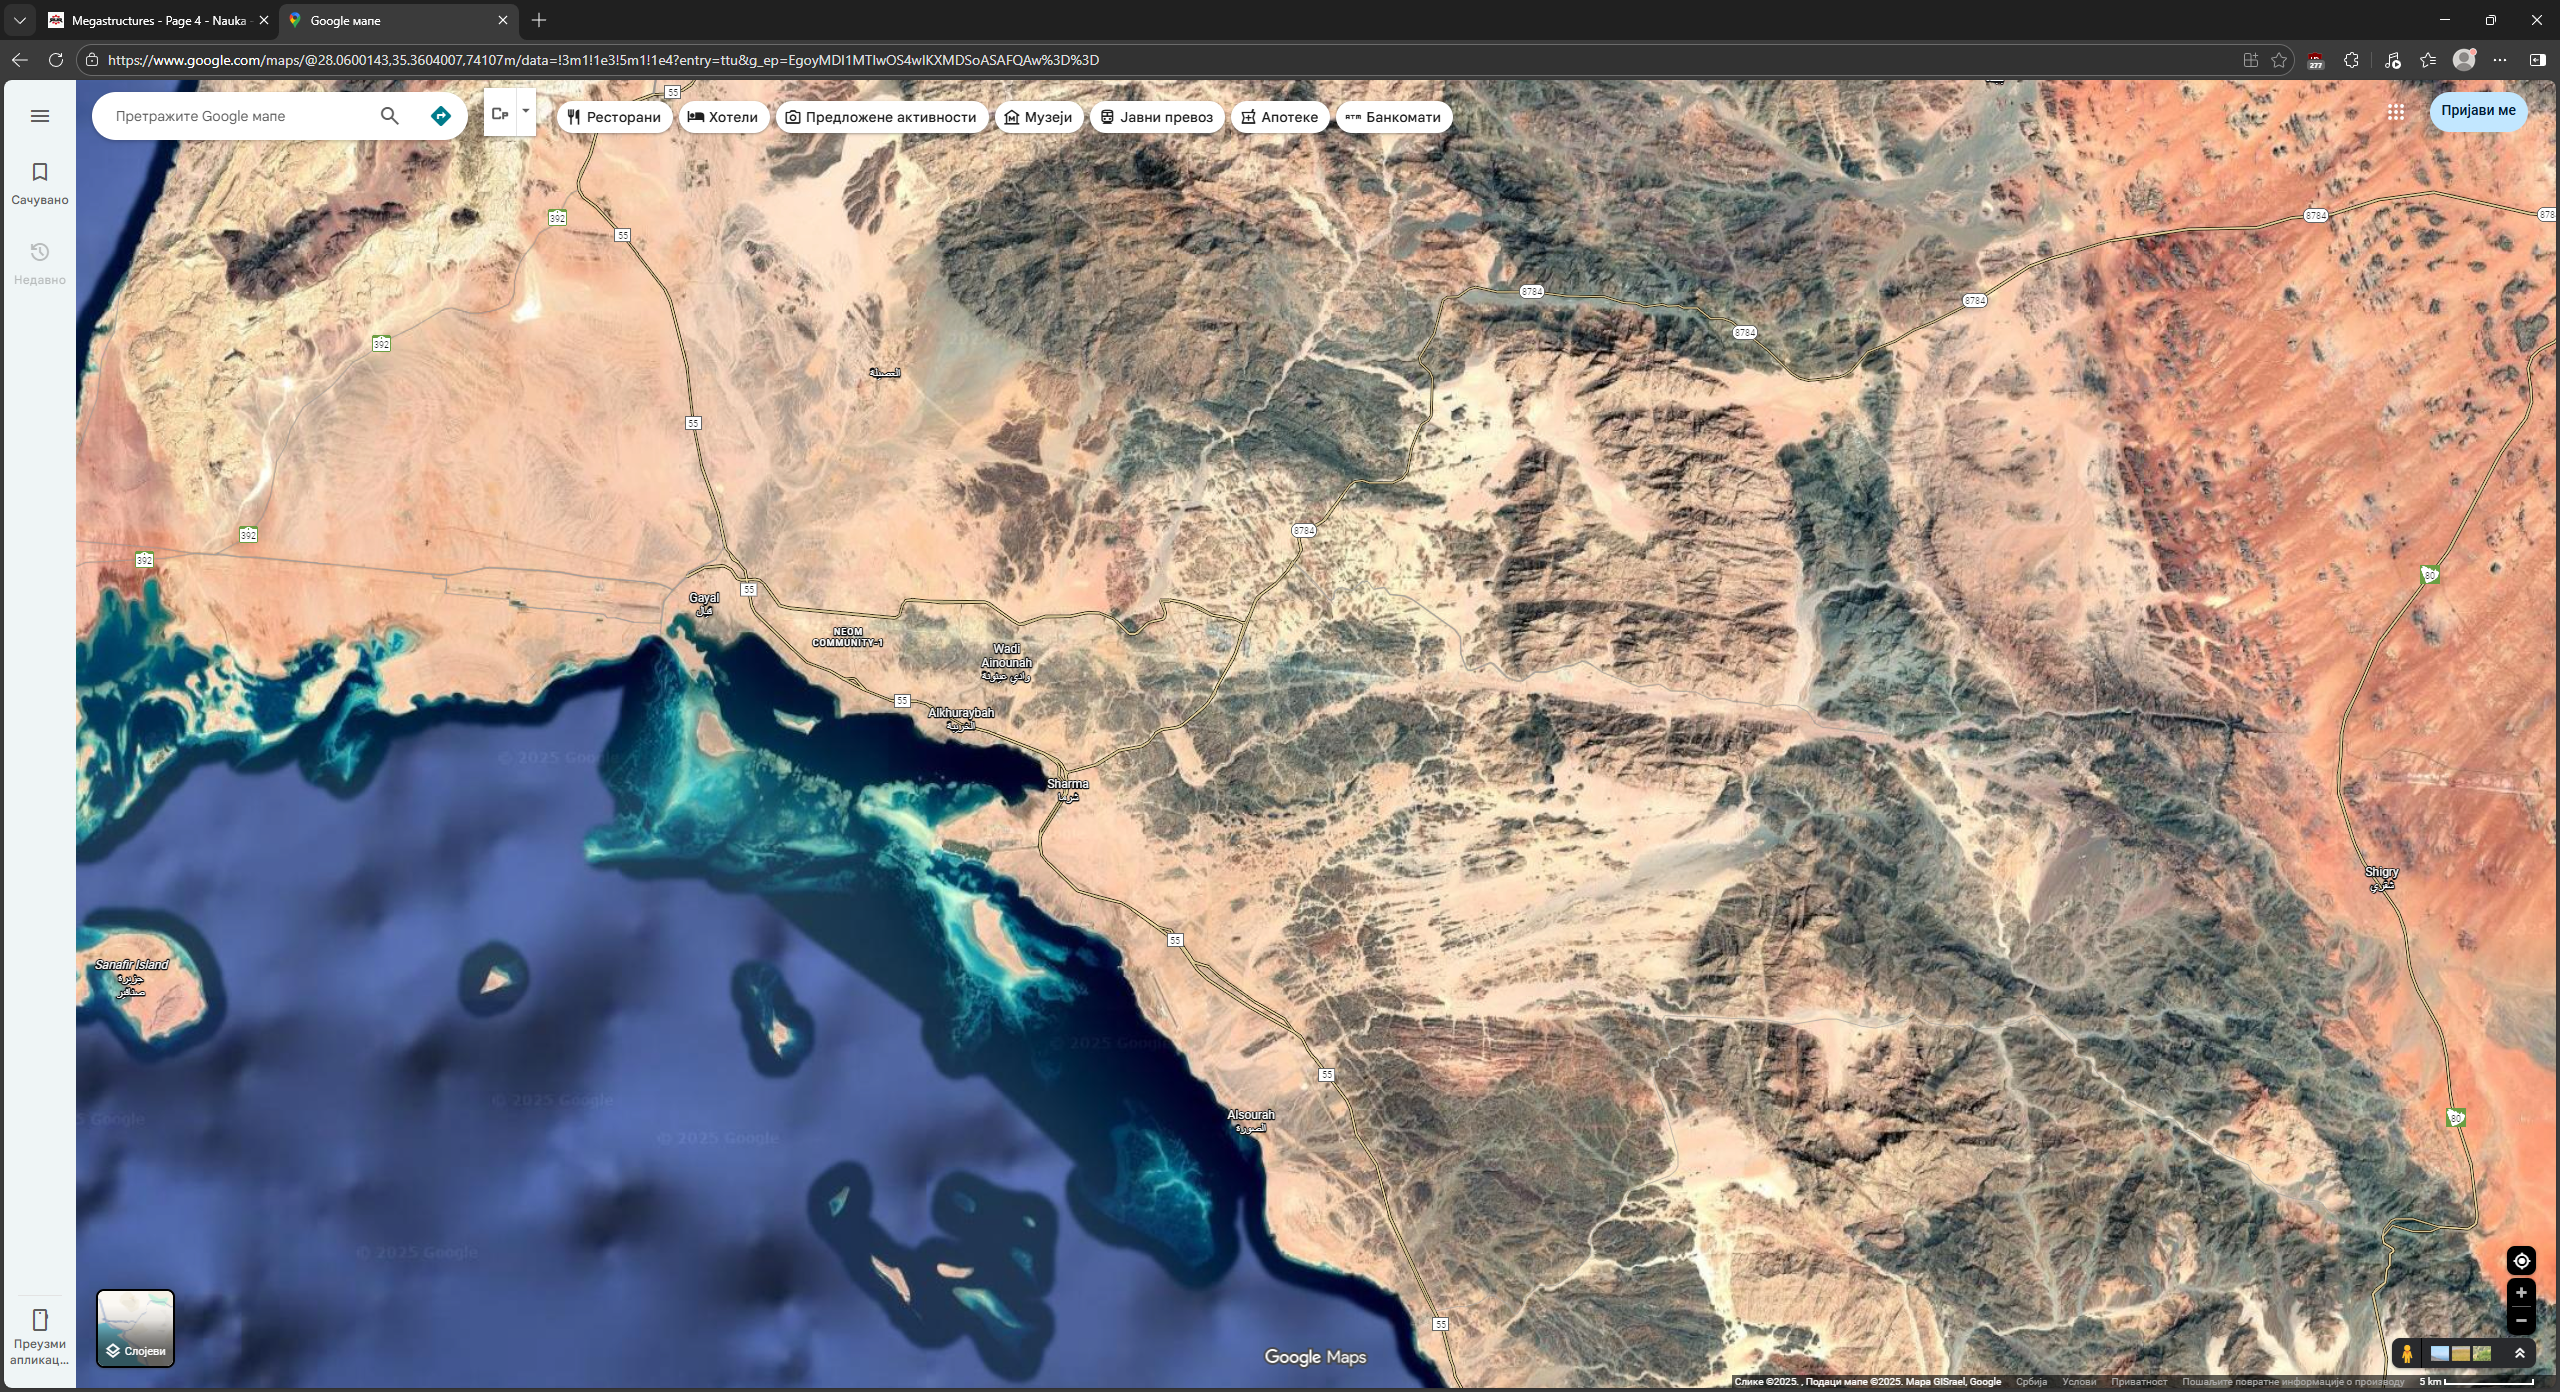Open the Google apps grid

click(2396, 112)
